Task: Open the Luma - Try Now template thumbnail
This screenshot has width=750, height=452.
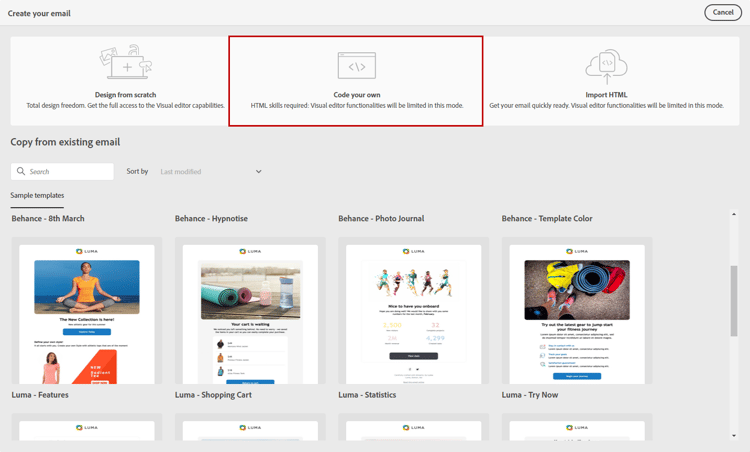Action: coord(577,310)
